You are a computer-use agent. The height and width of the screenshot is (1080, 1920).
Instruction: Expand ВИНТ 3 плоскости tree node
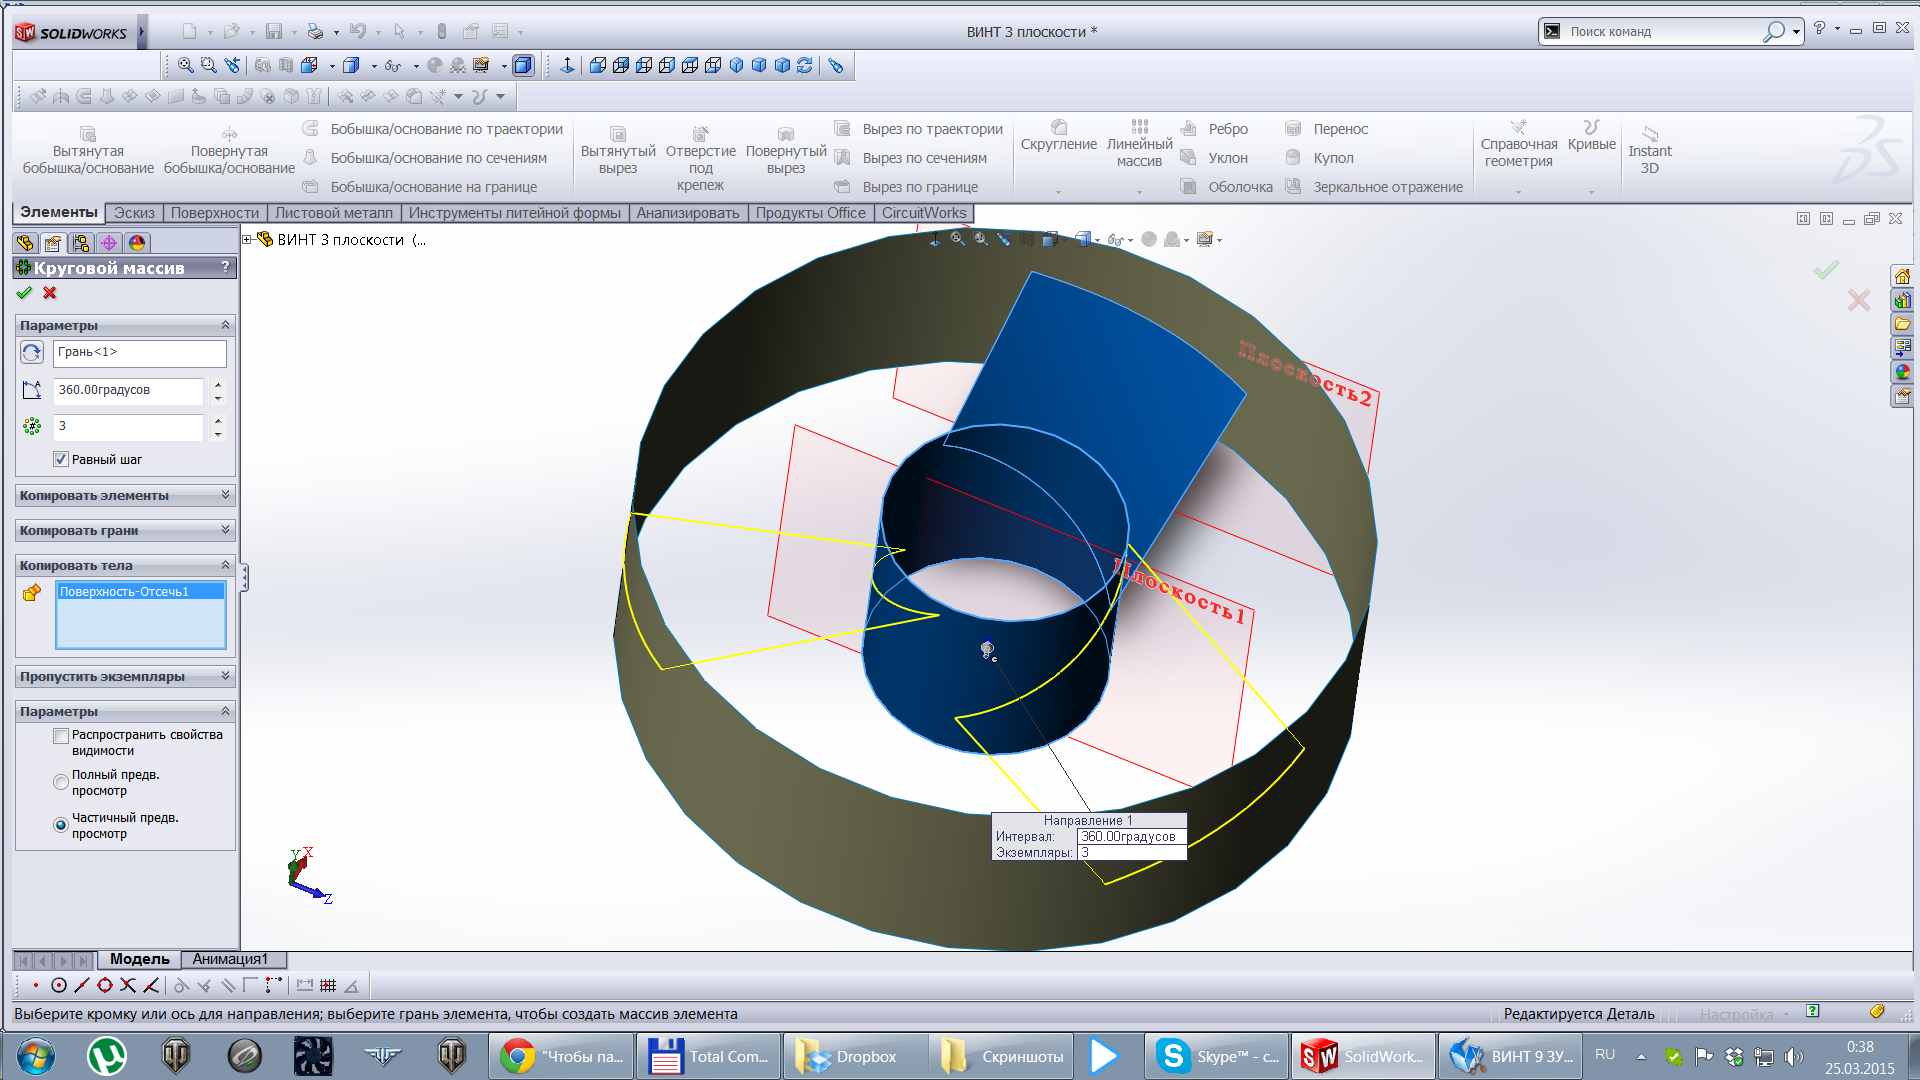point(247,240)
